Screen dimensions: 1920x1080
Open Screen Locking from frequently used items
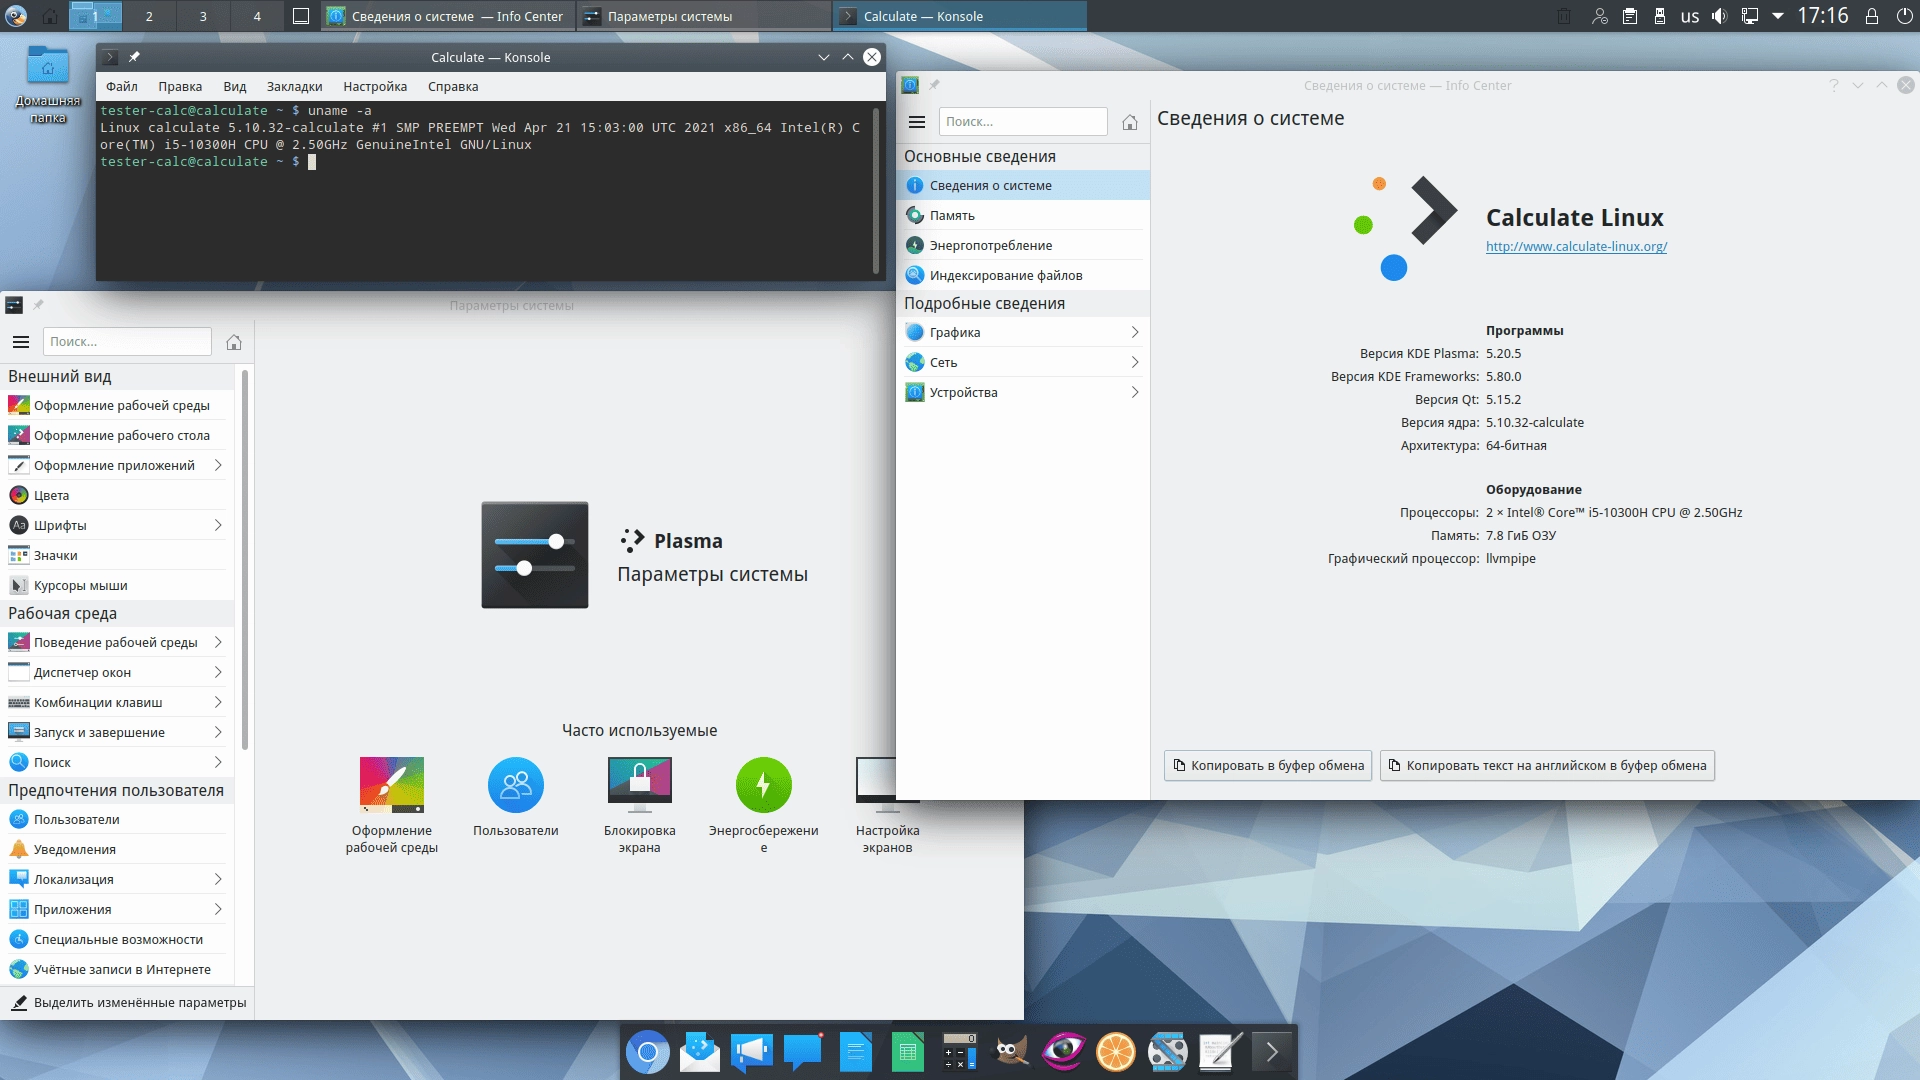tap(640, 805)
